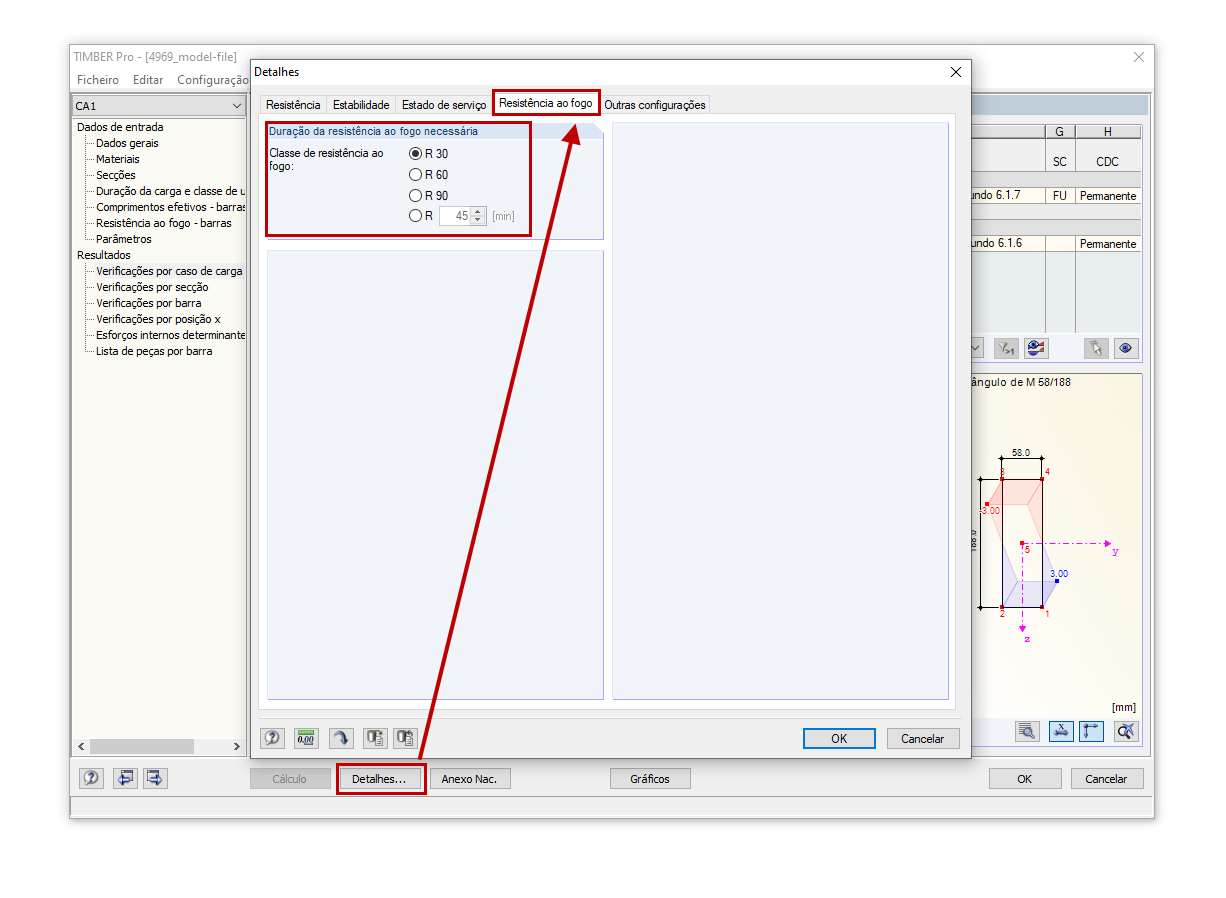The image size is (1226, 898).
Task: Toggle the section dimensions icon
Action: click(x=1091, y=731)
